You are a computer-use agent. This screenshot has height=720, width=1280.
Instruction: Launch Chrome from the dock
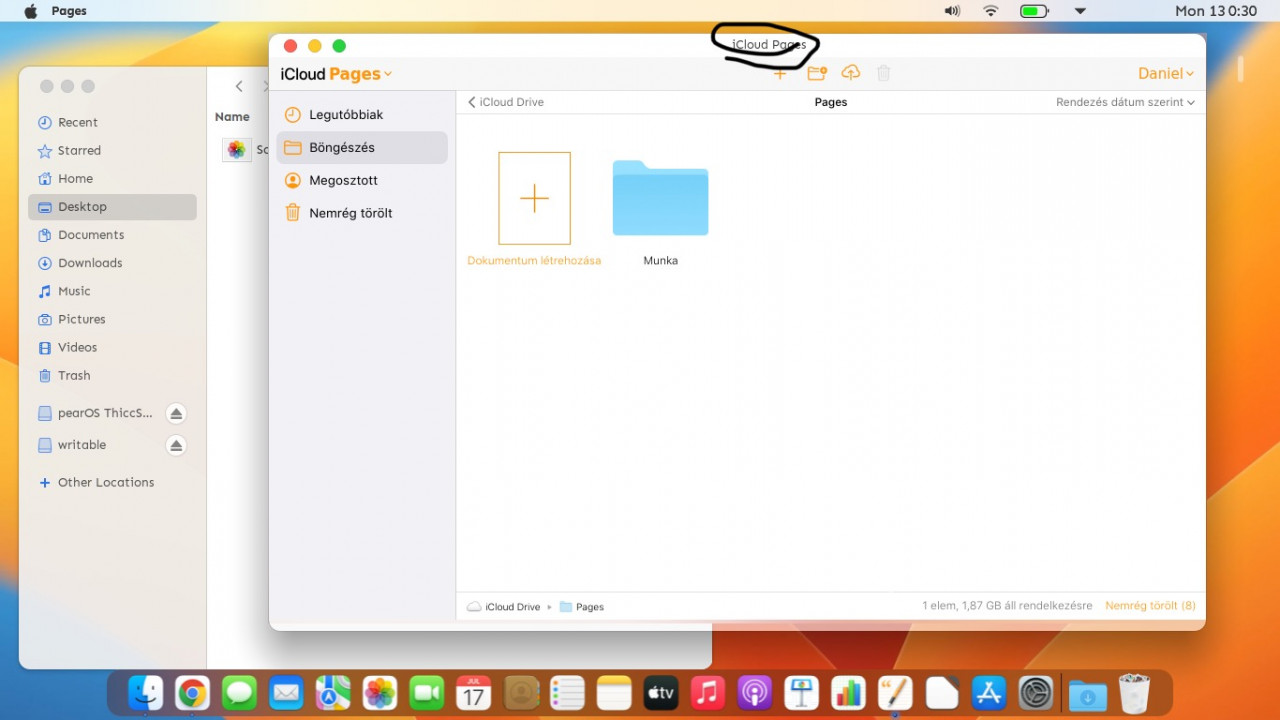point(192,693)
